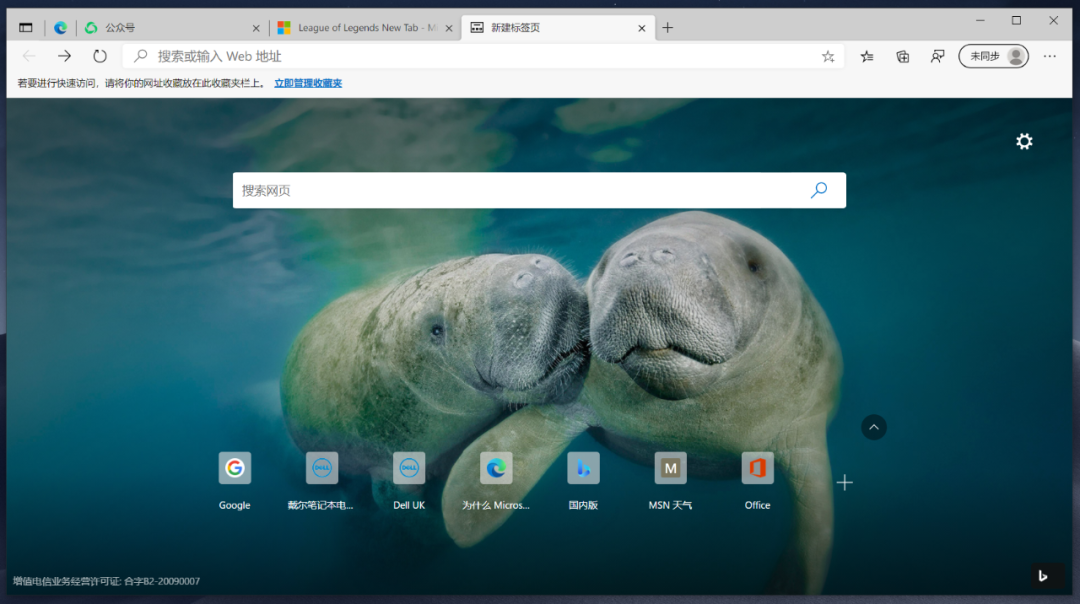
Task: Switch to the pinned Edge tab
Action: click(61, 28)
